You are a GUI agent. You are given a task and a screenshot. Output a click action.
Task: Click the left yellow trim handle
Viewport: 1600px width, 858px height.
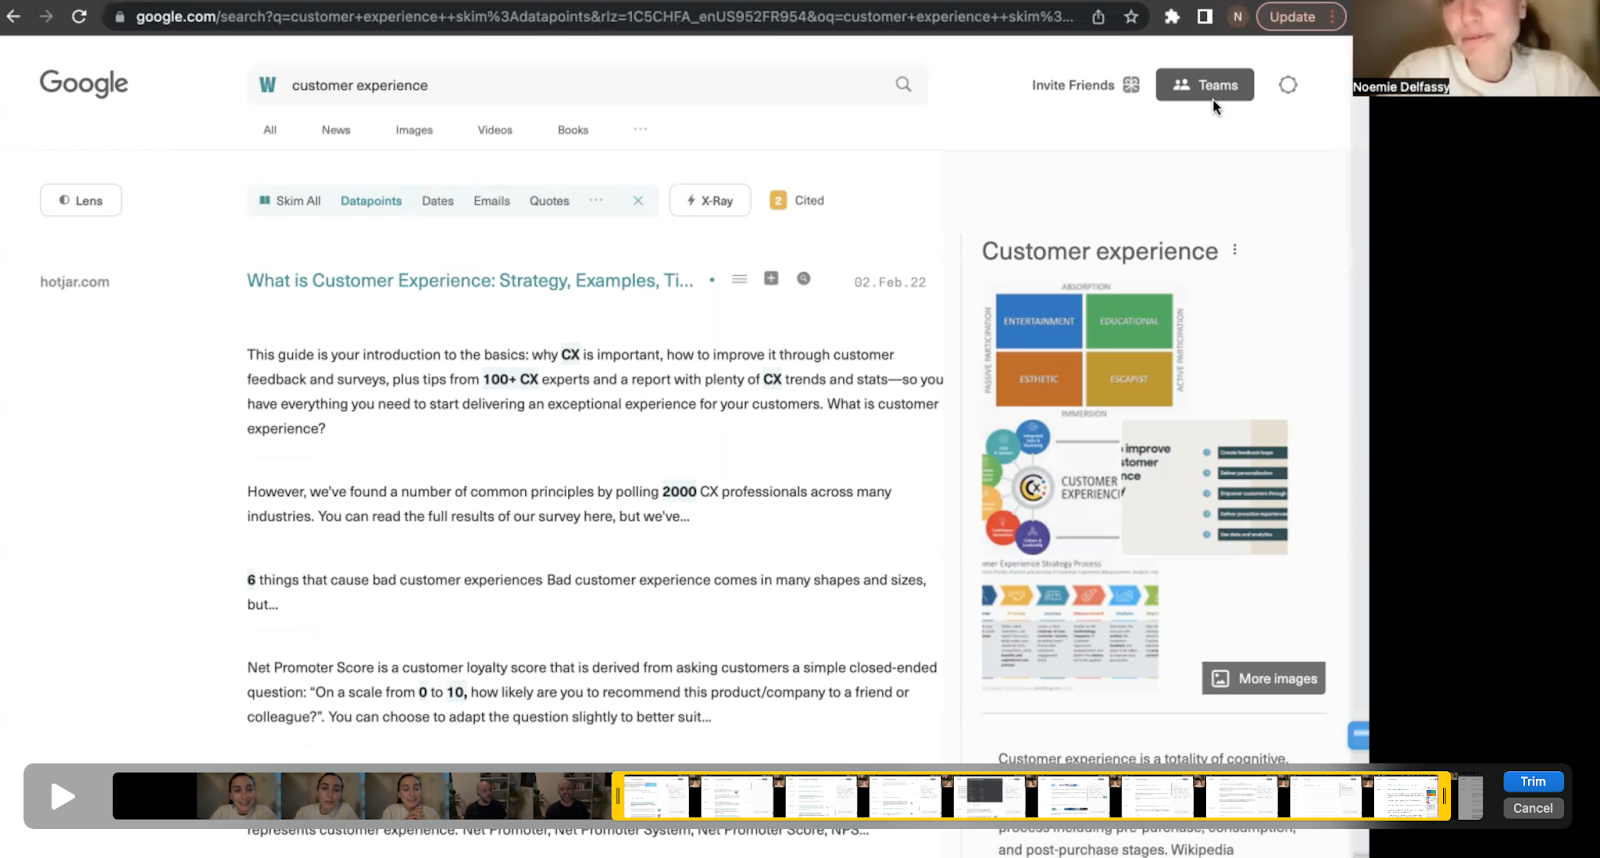click(x=618, y=796)
